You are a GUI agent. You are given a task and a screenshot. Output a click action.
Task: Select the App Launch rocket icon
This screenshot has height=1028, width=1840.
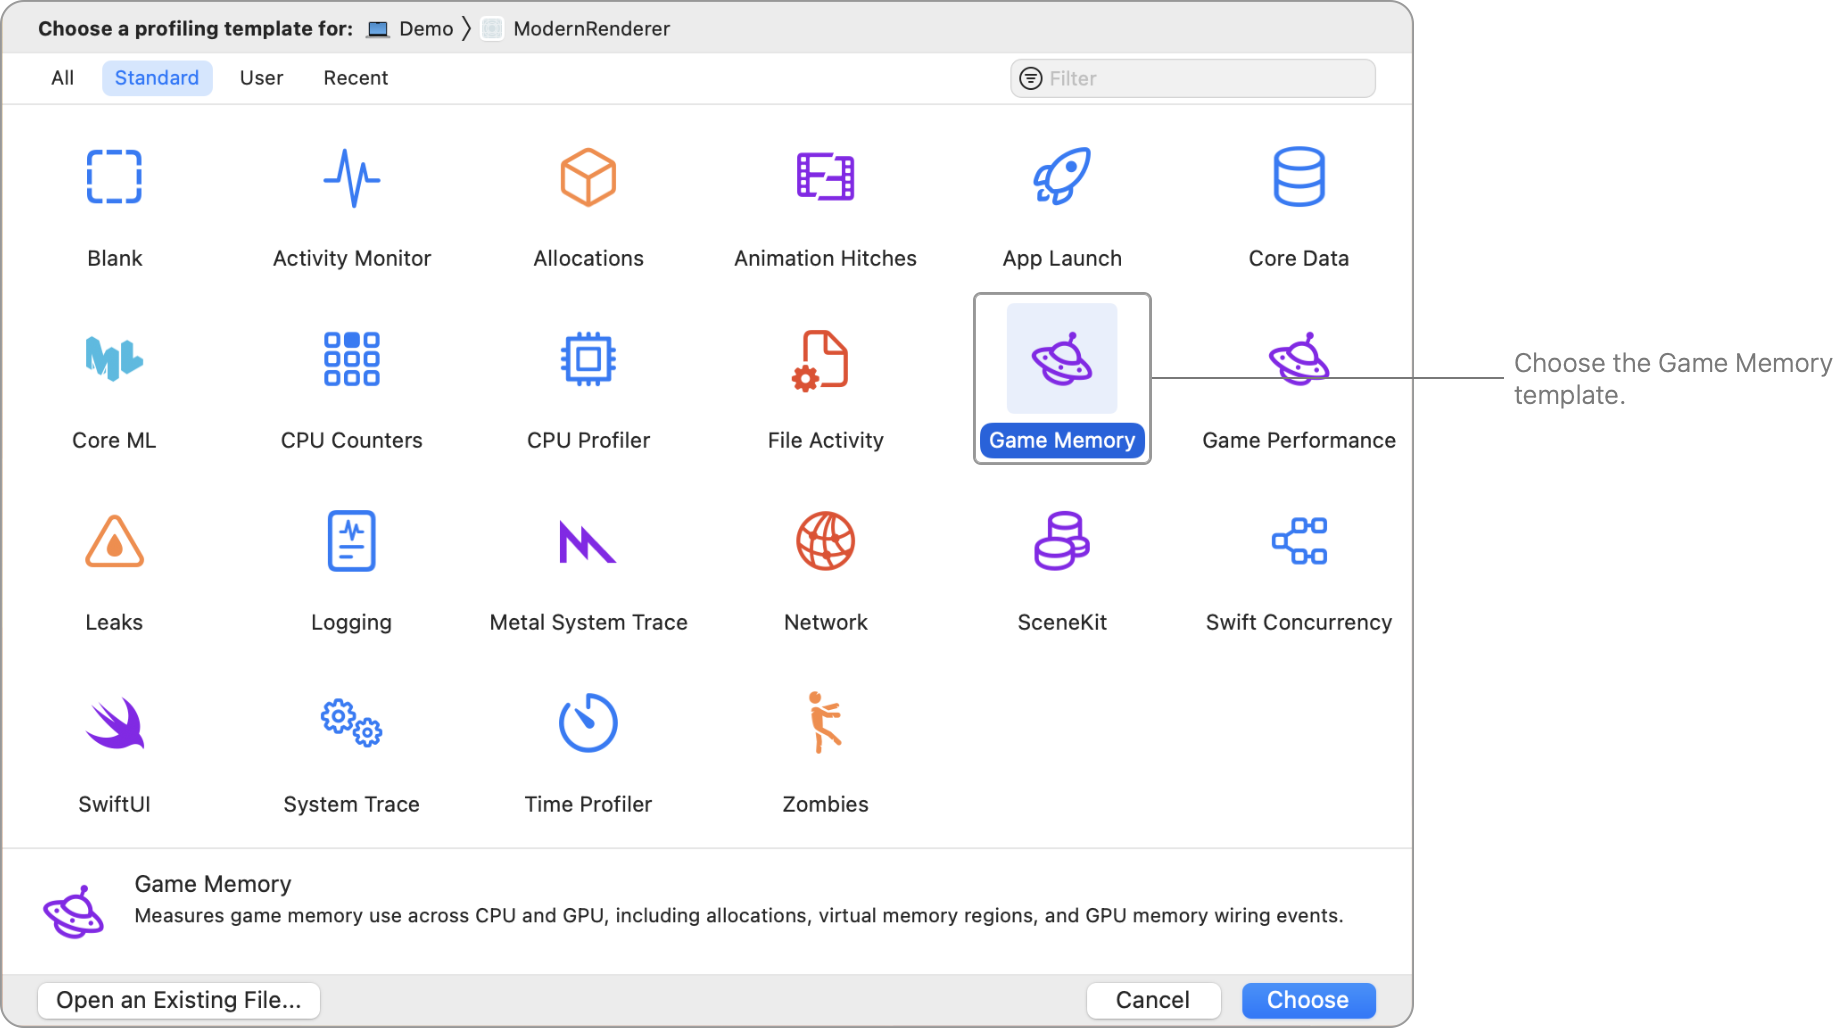click(1062, 177)
